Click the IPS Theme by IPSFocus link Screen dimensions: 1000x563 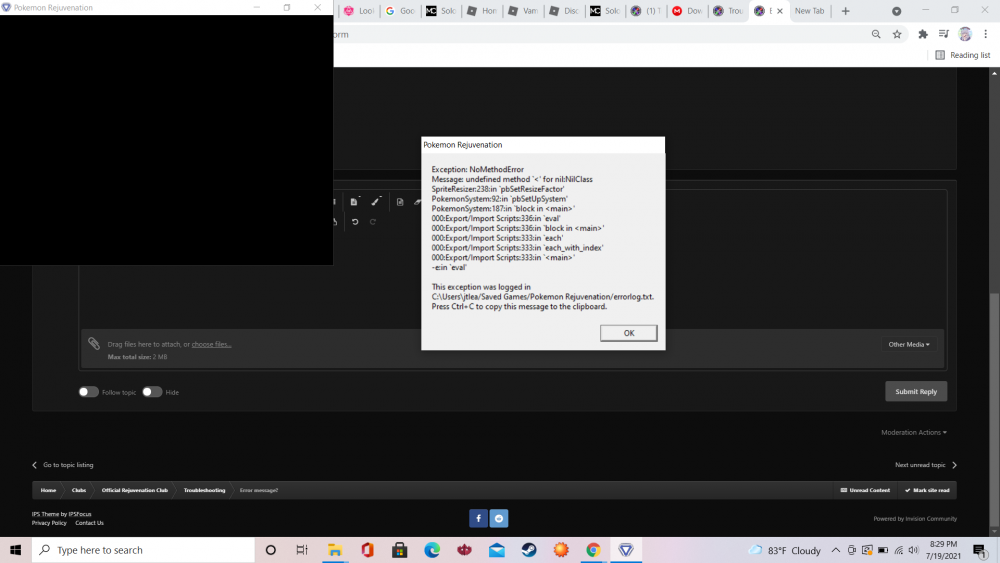[62, 514]
